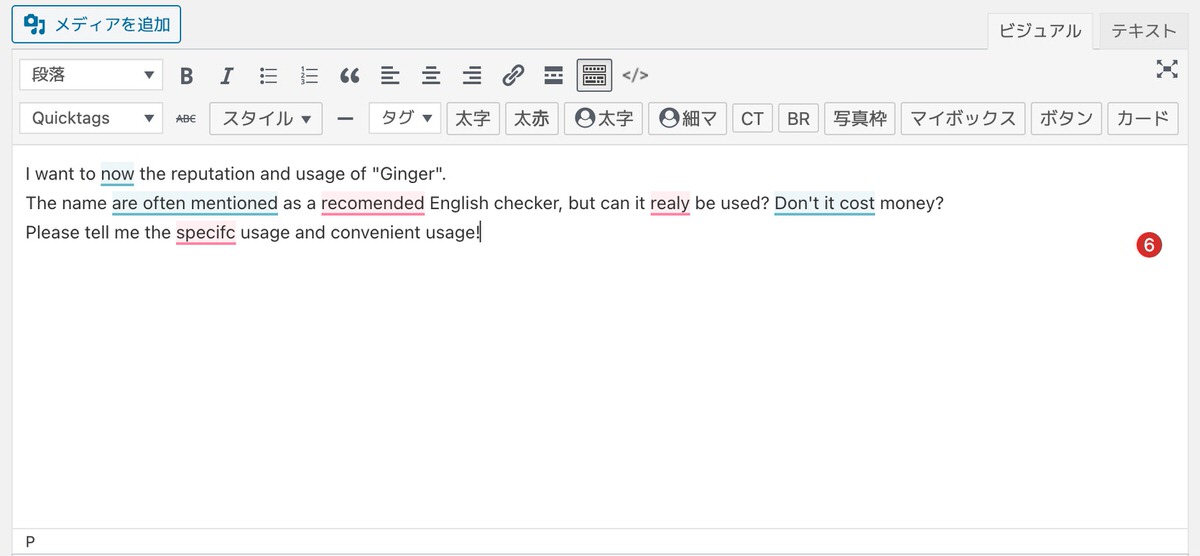Click the BR button
Image resolution: width=1200 pixels, height=556 pixels.
[x=797, y=118]
